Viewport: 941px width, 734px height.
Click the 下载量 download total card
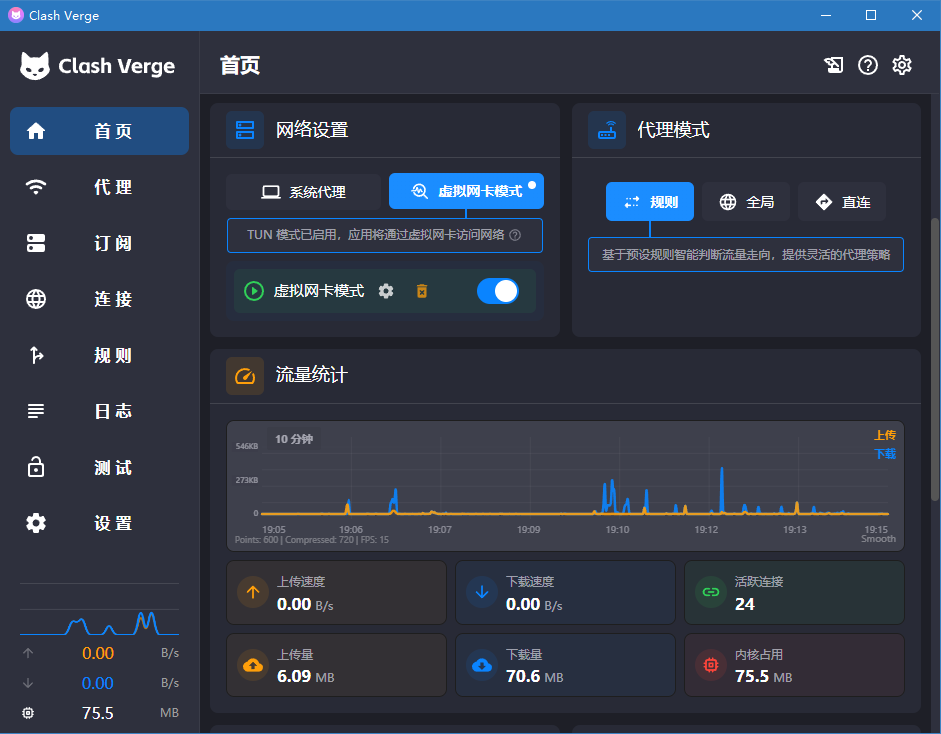pos(565,665)
